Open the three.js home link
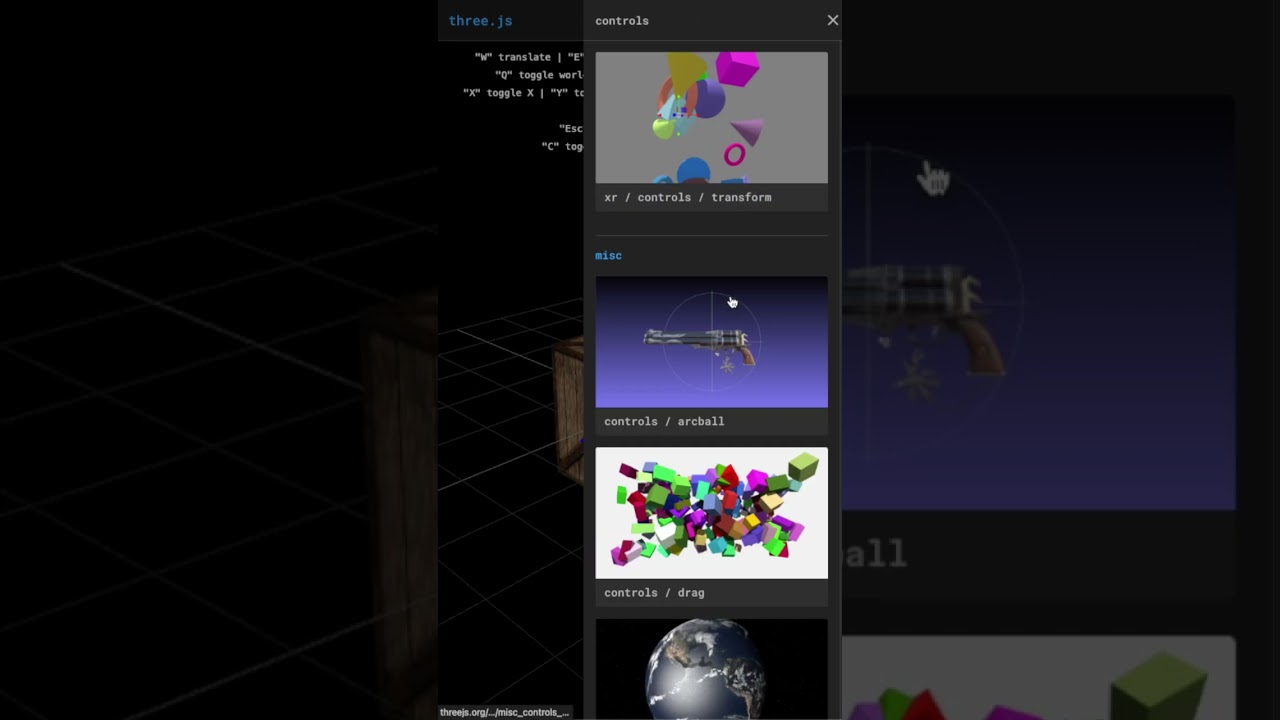This screenshot has height=720, width=1280. point(481,20)
